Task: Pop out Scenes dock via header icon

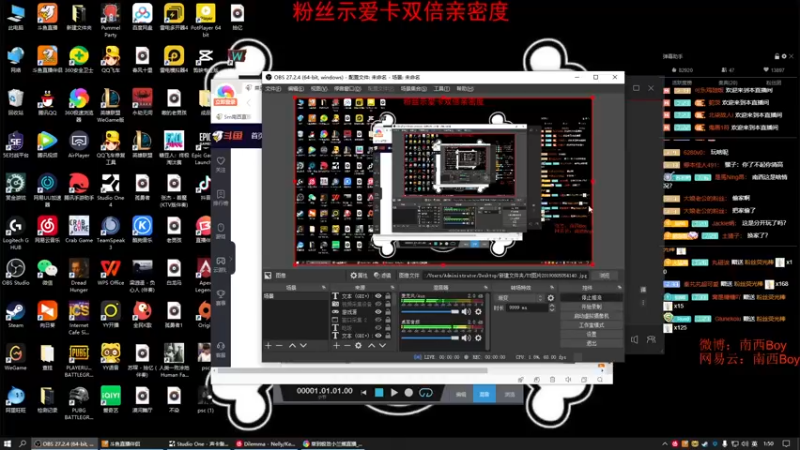Action: pyautogui.click(x=323, y=288)
